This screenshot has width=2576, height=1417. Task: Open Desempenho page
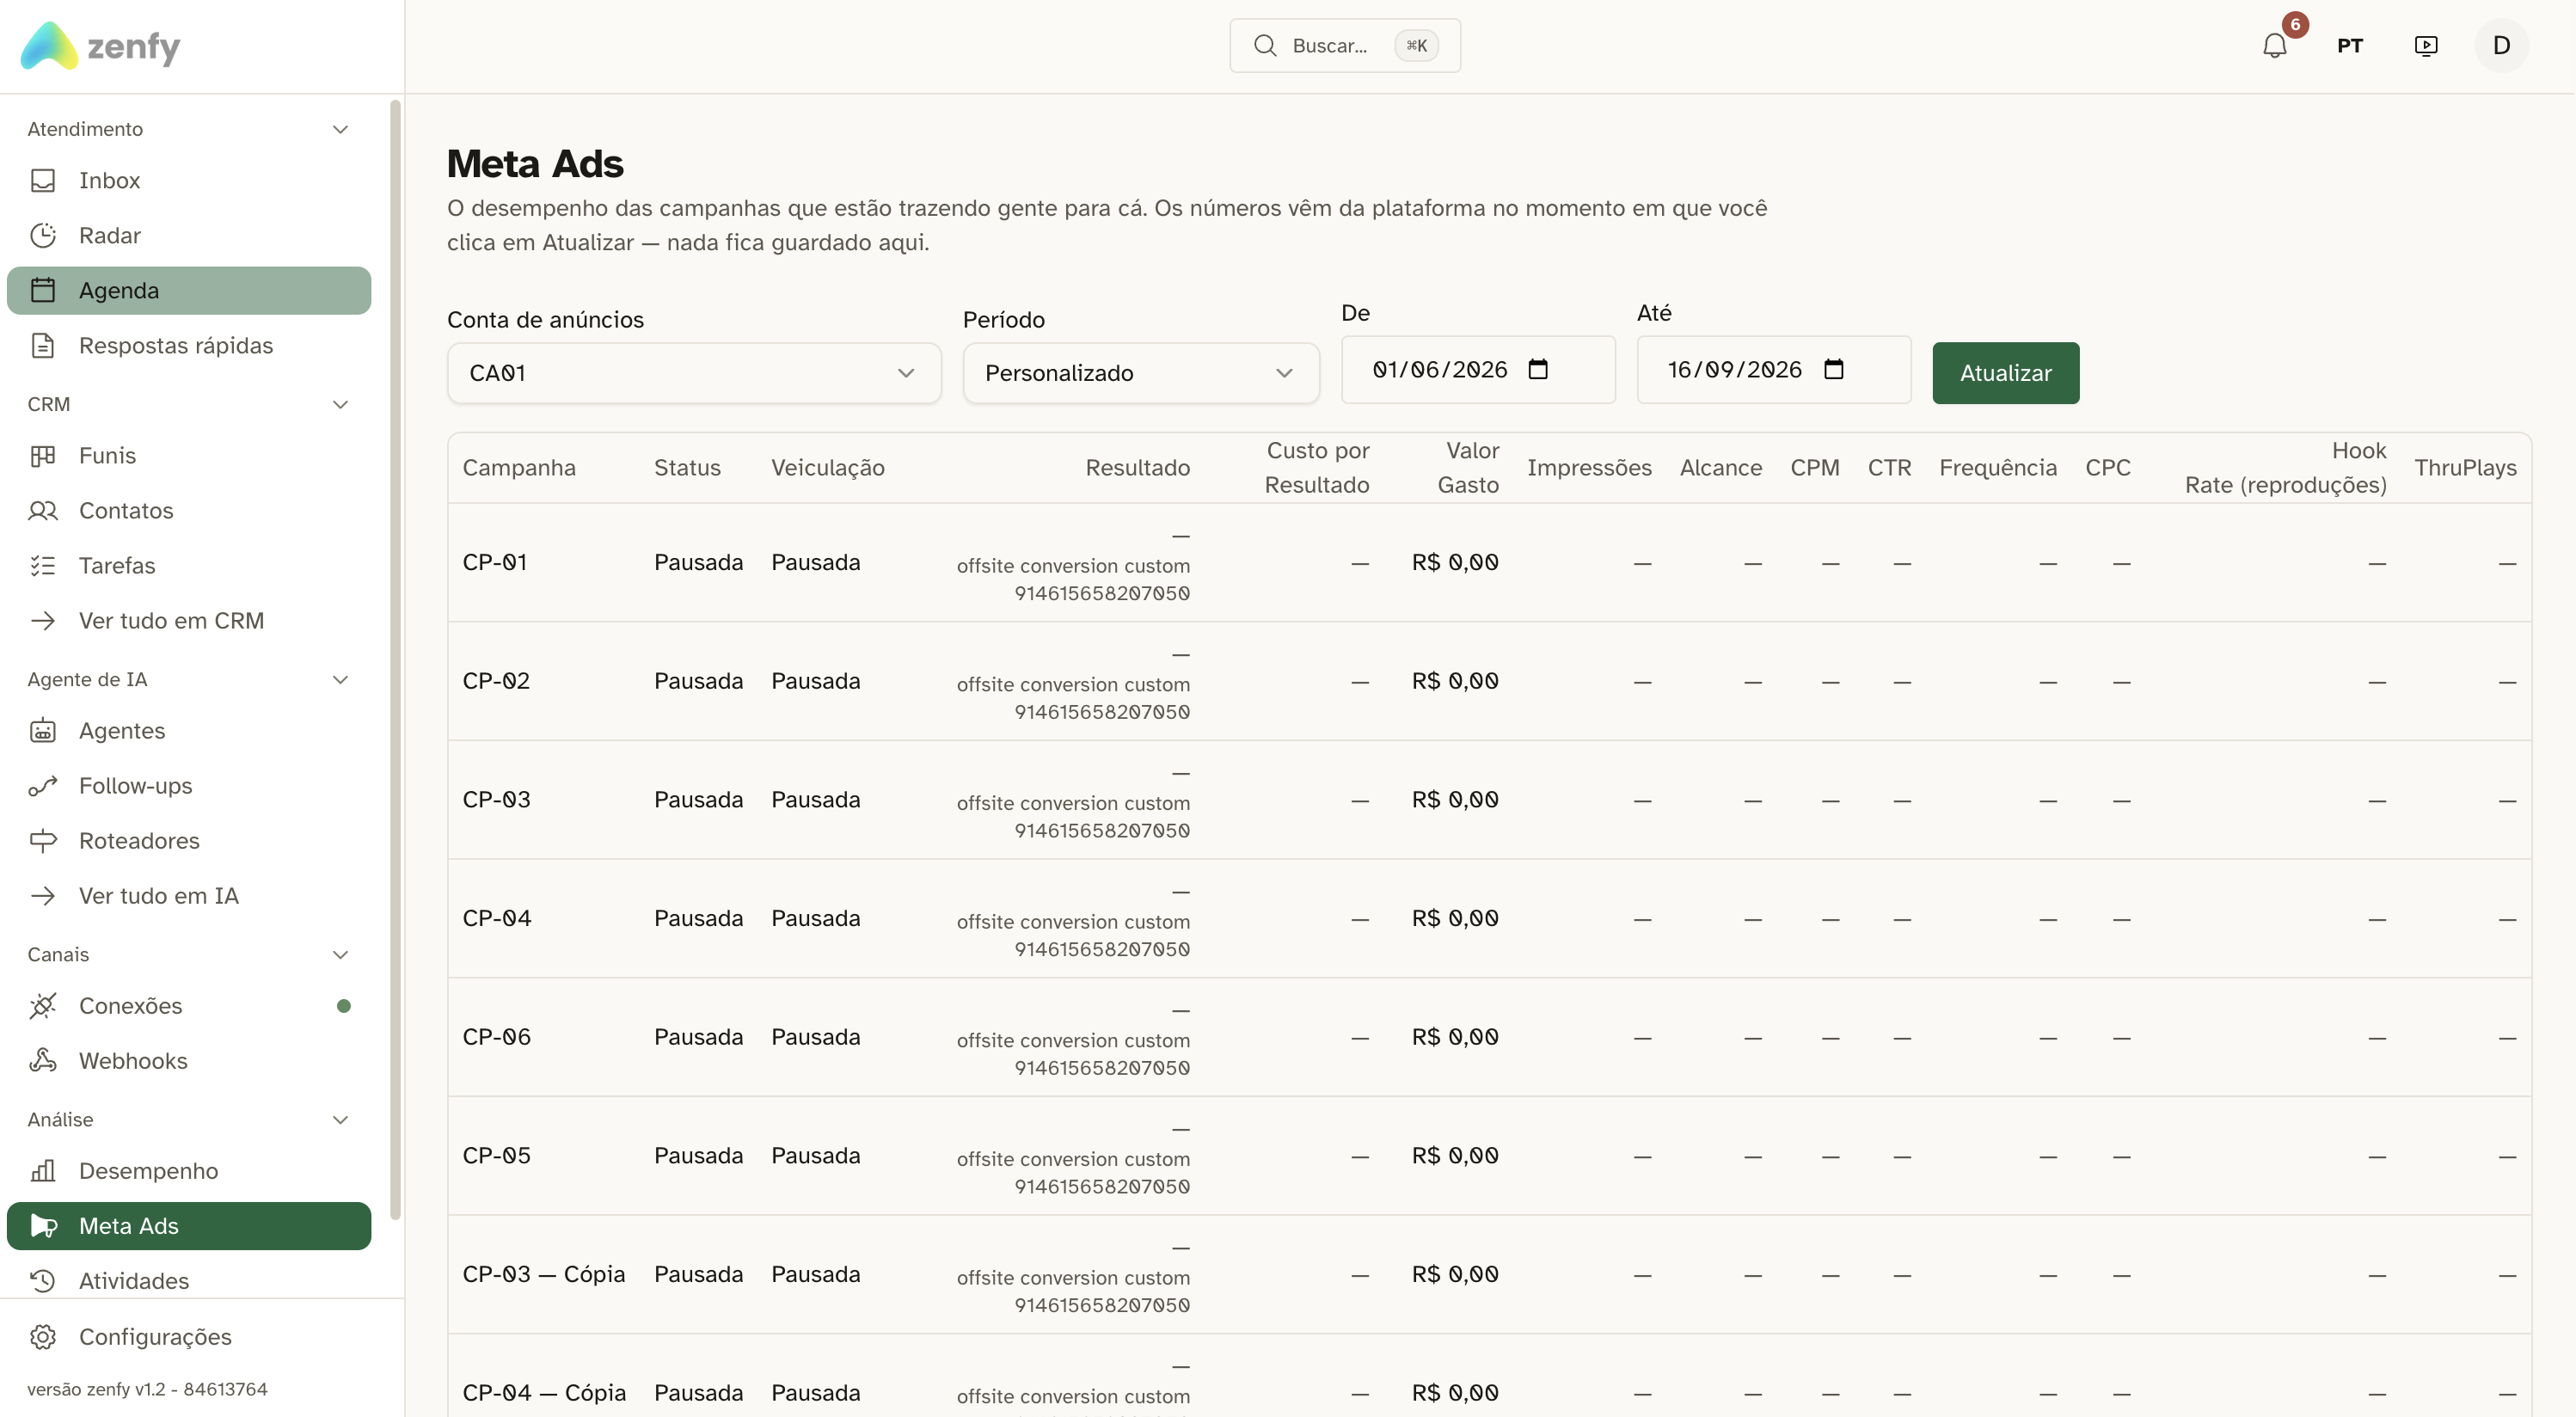[x=189, y=1171]
